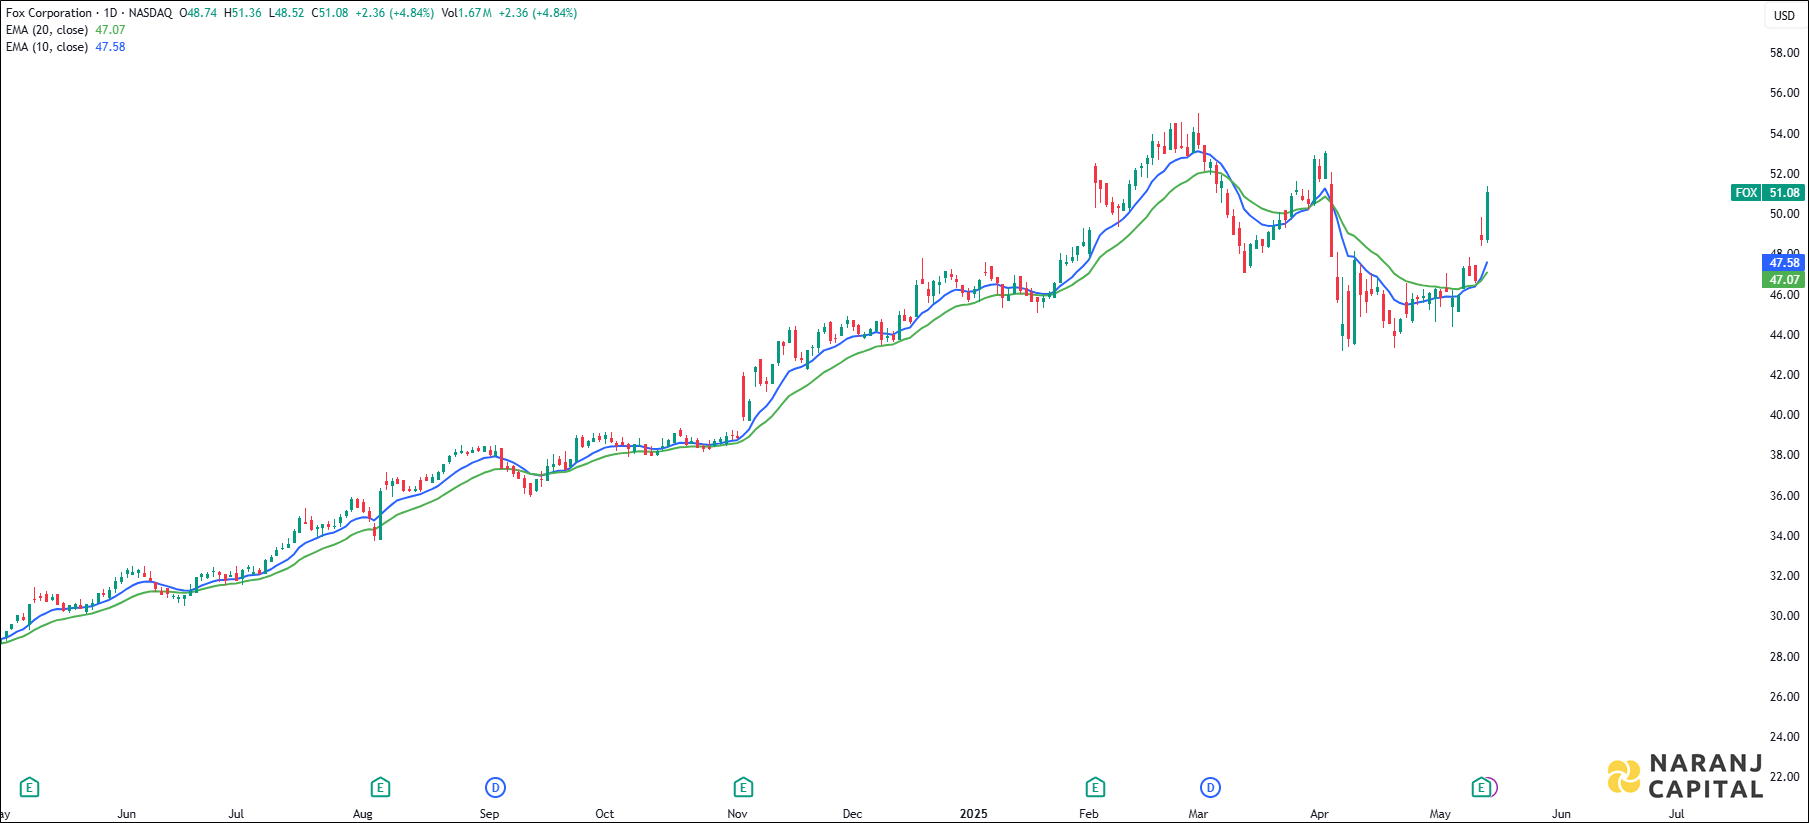
Task: Open the earnings marker near August
Action: [x=380, y=788]
